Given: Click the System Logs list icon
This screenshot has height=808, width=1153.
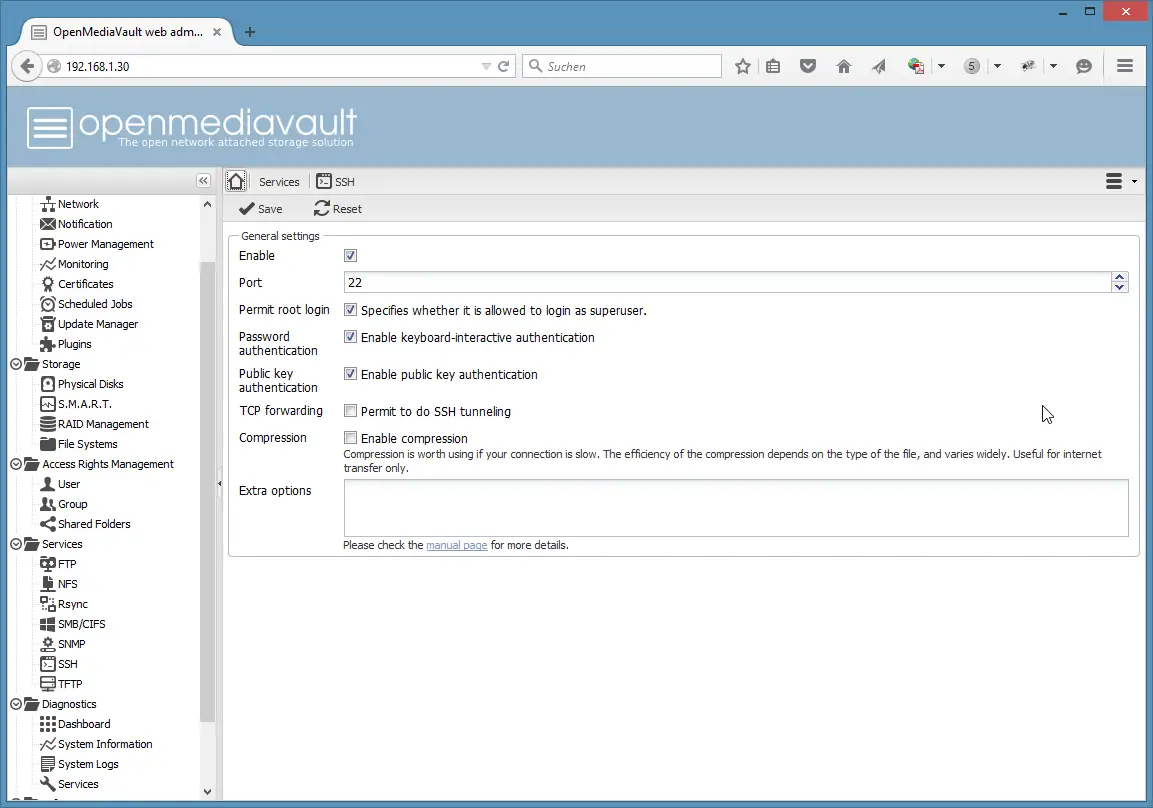Looking at the screenshot, I should coord(48,764).
